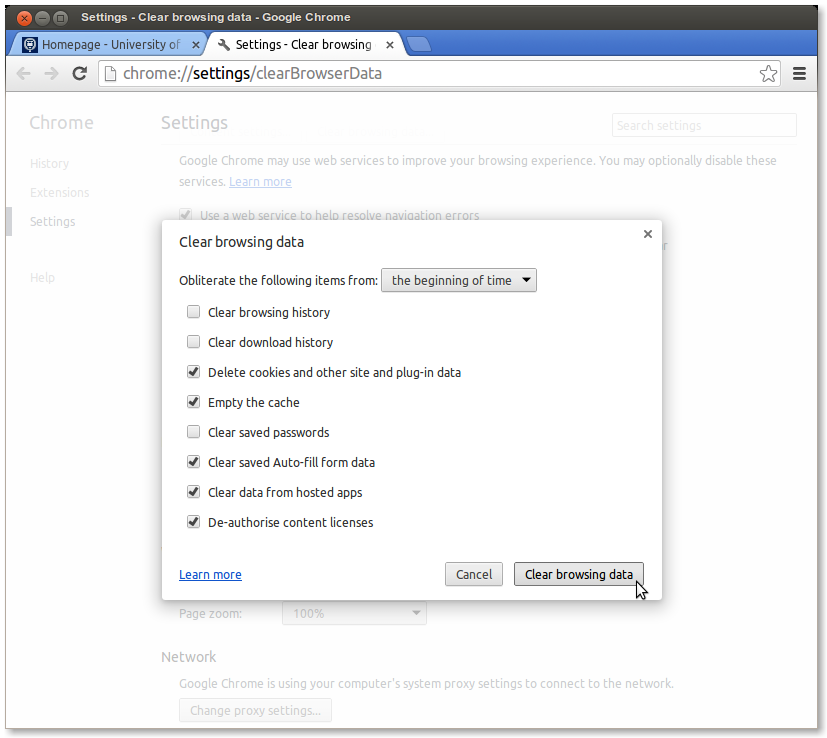Screen dimensions: 827x738
Task: Reload the current page
Action: (80, 73)
